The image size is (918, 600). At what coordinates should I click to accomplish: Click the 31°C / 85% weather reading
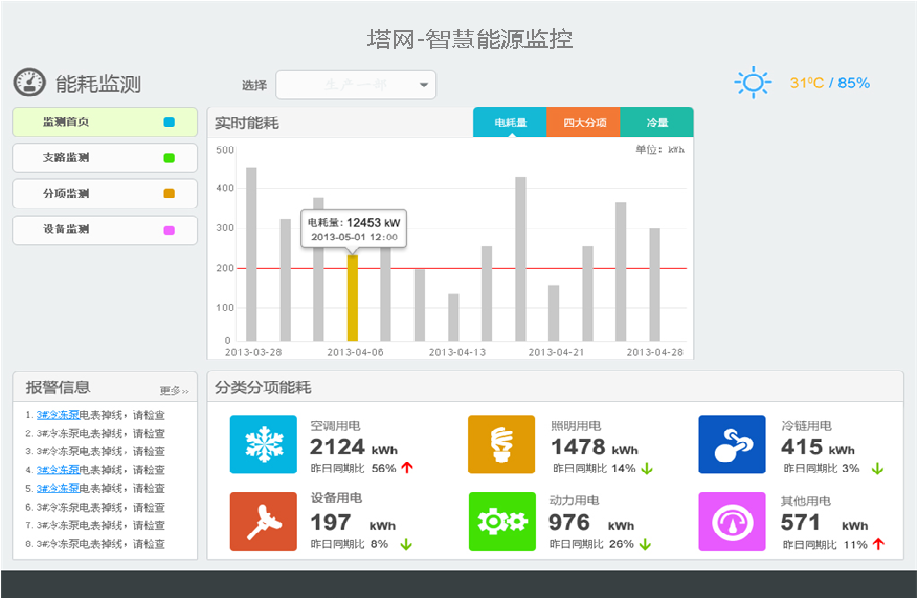829,83
